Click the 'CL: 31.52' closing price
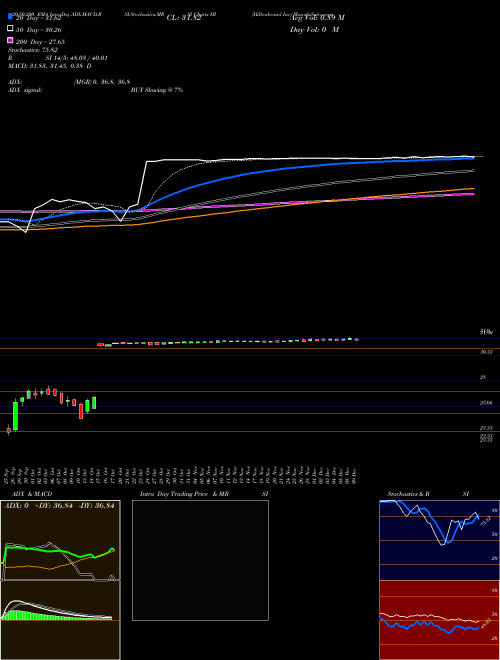 [184, 18]
